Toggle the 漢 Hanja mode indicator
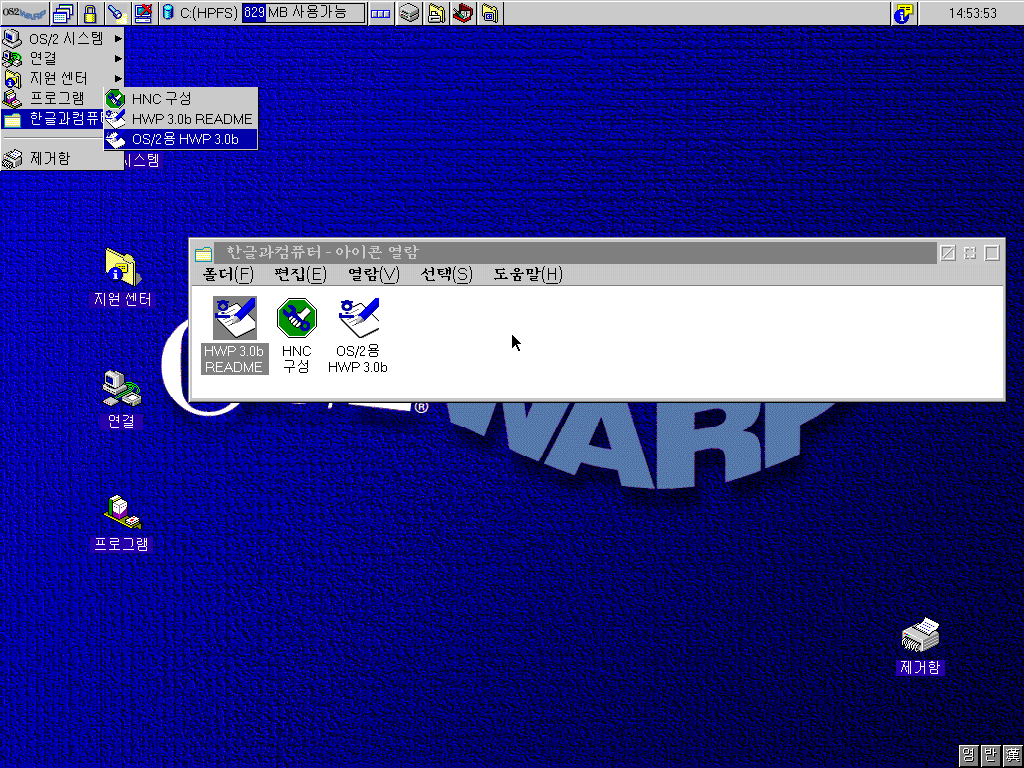Image resolution: width=1024 pixels, height=768 pixels. click(x=1012, y=756)
